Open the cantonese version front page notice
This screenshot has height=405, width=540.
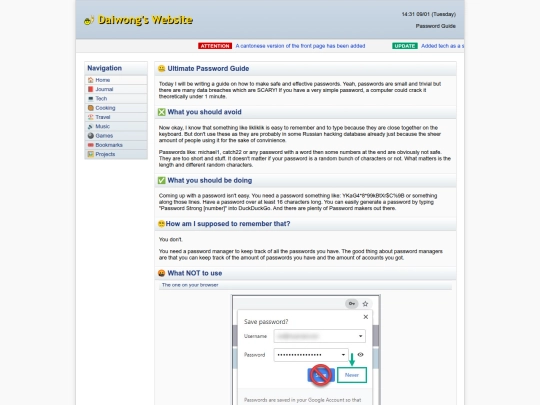pos(300,46)
